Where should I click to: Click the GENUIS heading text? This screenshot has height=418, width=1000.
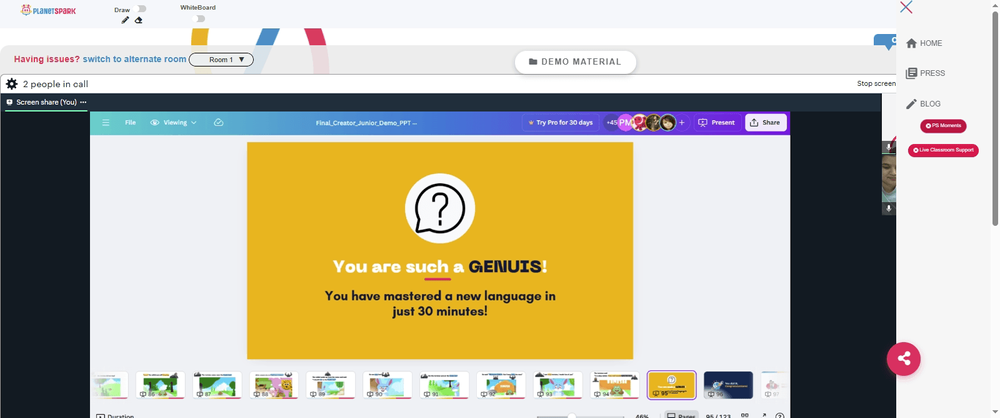(x=506, y=266)
